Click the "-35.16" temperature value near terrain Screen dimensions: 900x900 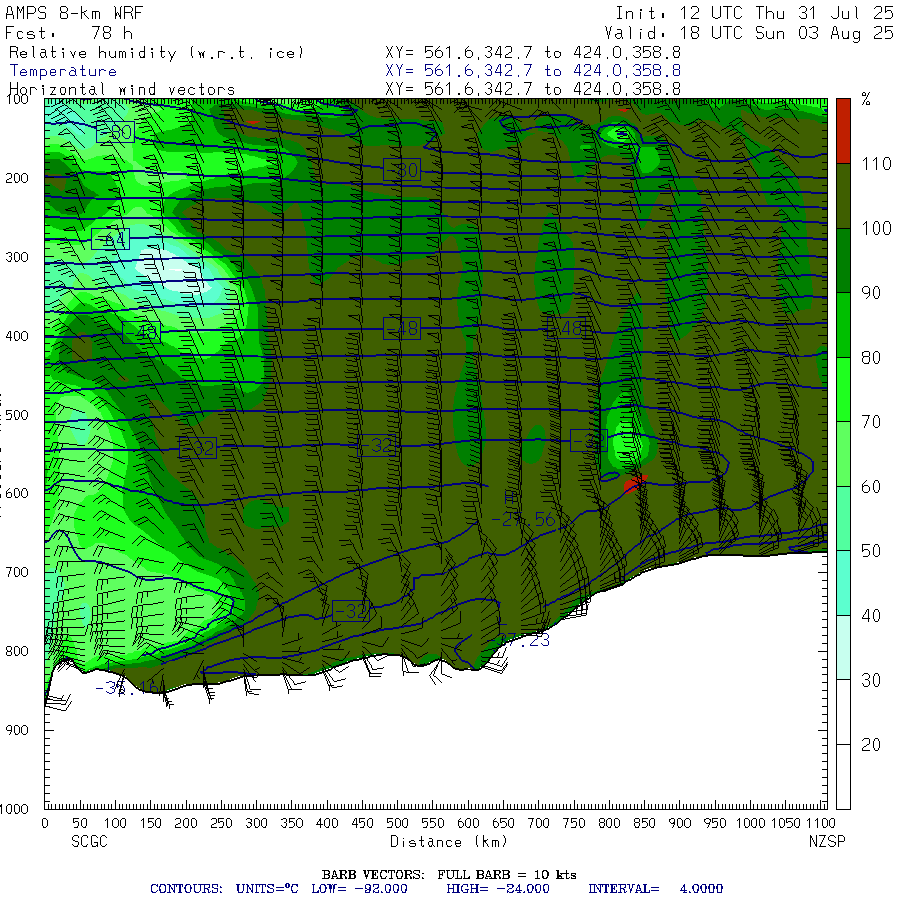coord(127,688)
